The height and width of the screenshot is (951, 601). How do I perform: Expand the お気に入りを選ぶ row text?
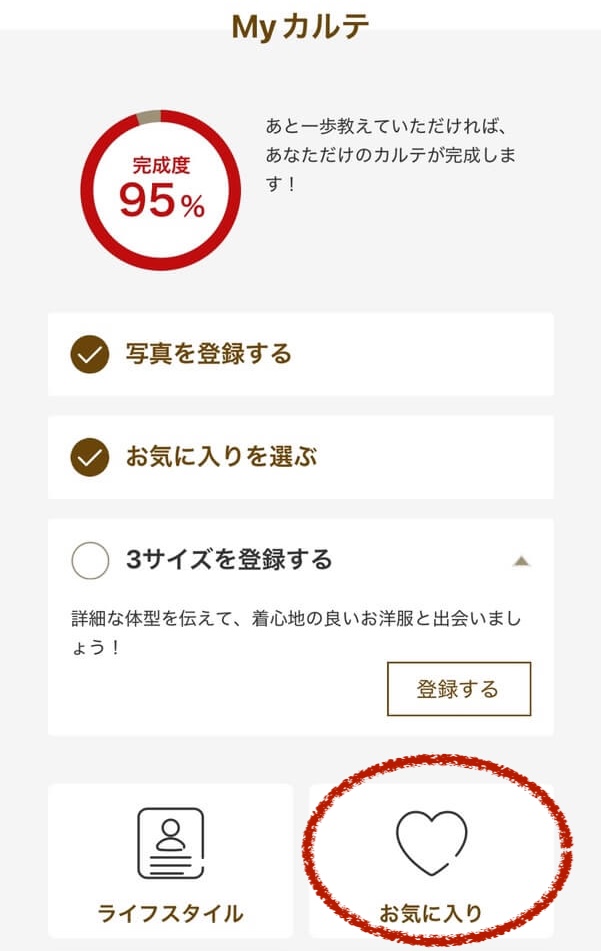point(220,458)
